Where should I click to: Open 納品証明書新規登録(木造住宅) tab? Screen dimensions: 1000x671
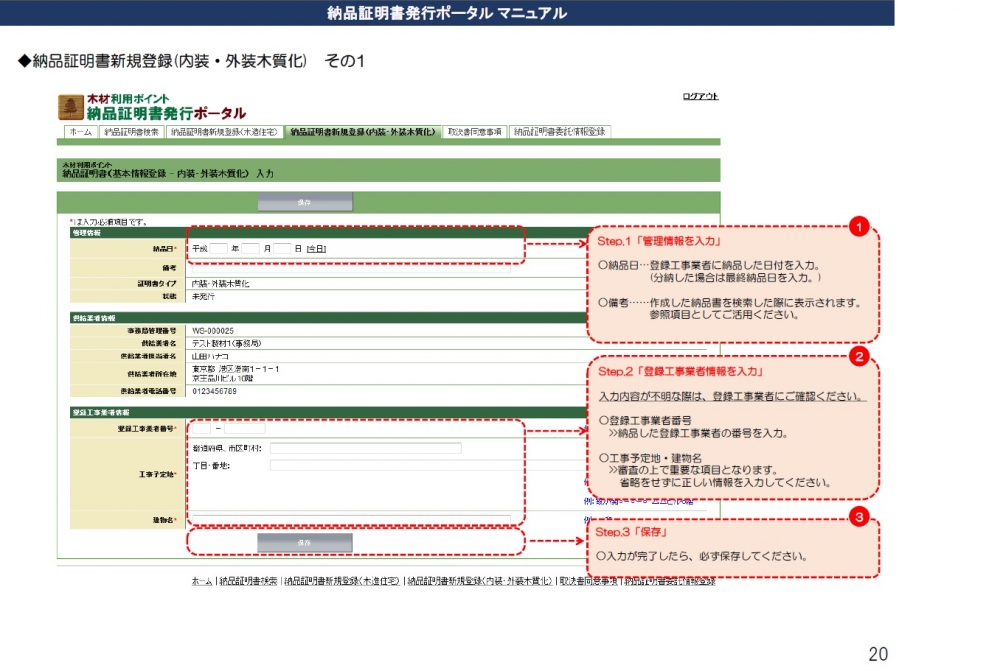click(x=224, y=132)
